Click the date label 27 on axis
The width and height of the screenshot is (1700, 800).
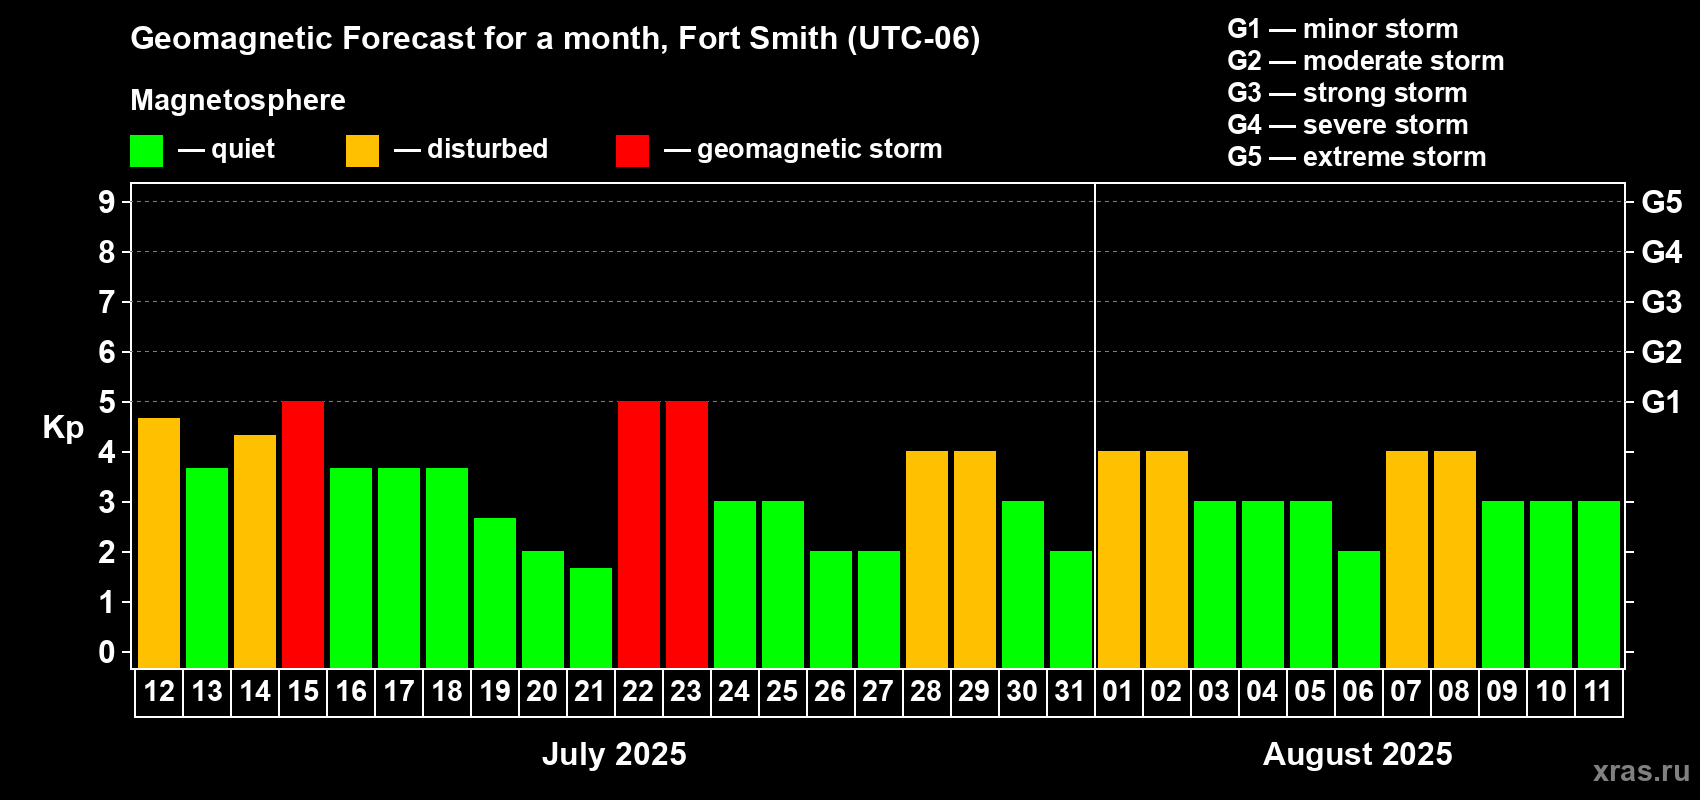(x=879, y=692)
